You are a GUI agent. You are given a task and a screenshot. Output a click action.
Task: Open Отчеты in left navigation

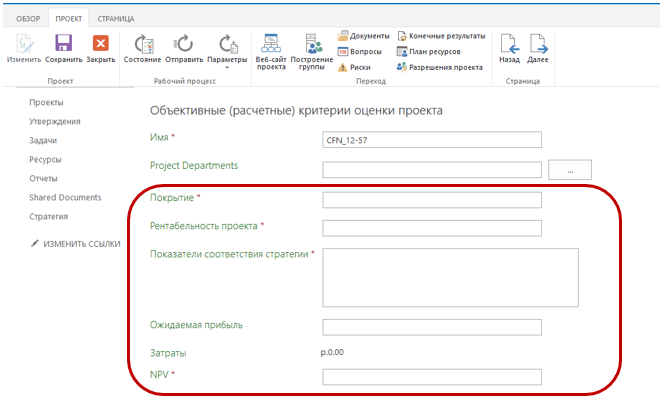[43, 179]
